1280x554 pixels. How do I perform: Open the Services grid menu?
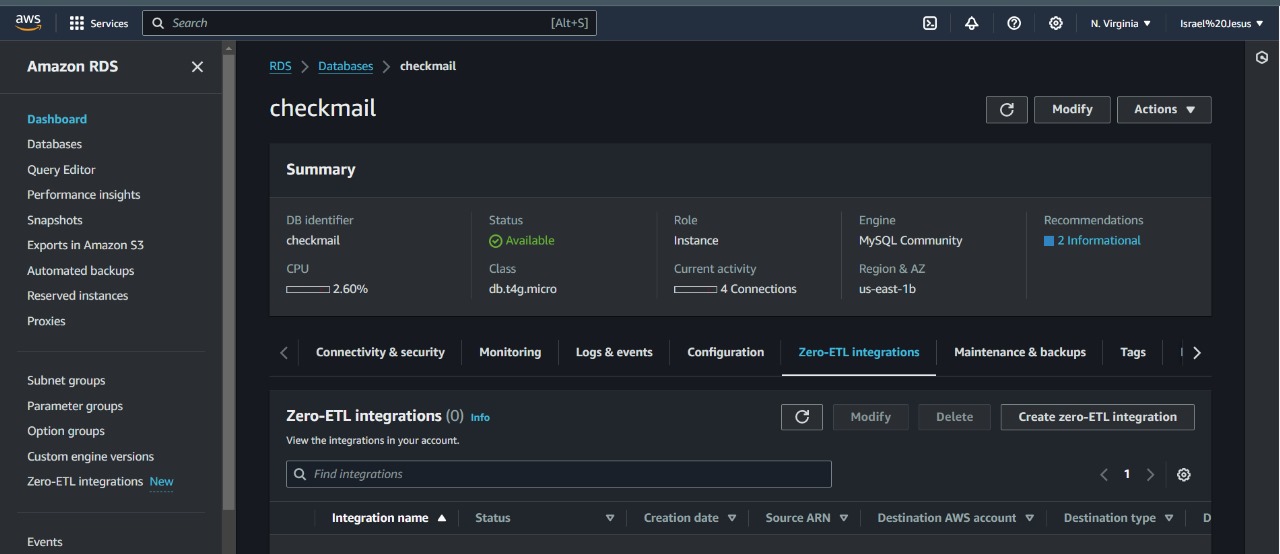tap(99, 23)
